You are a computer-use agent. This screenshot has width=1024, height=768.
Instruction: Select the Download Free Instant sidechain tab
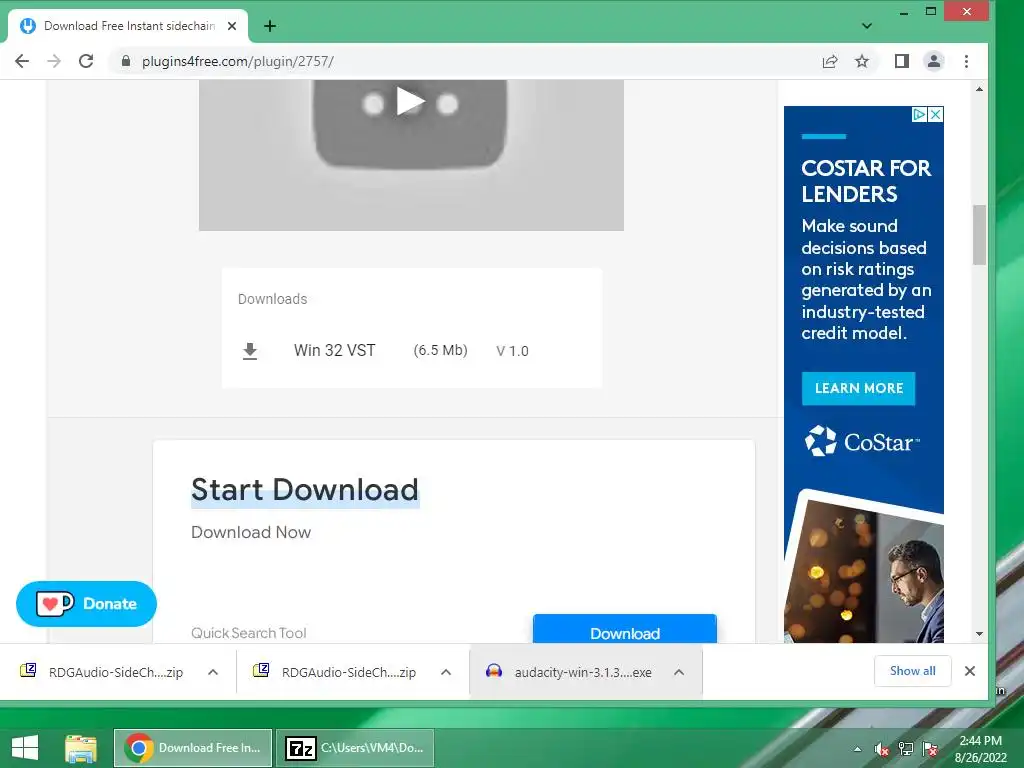click(129, 26)
